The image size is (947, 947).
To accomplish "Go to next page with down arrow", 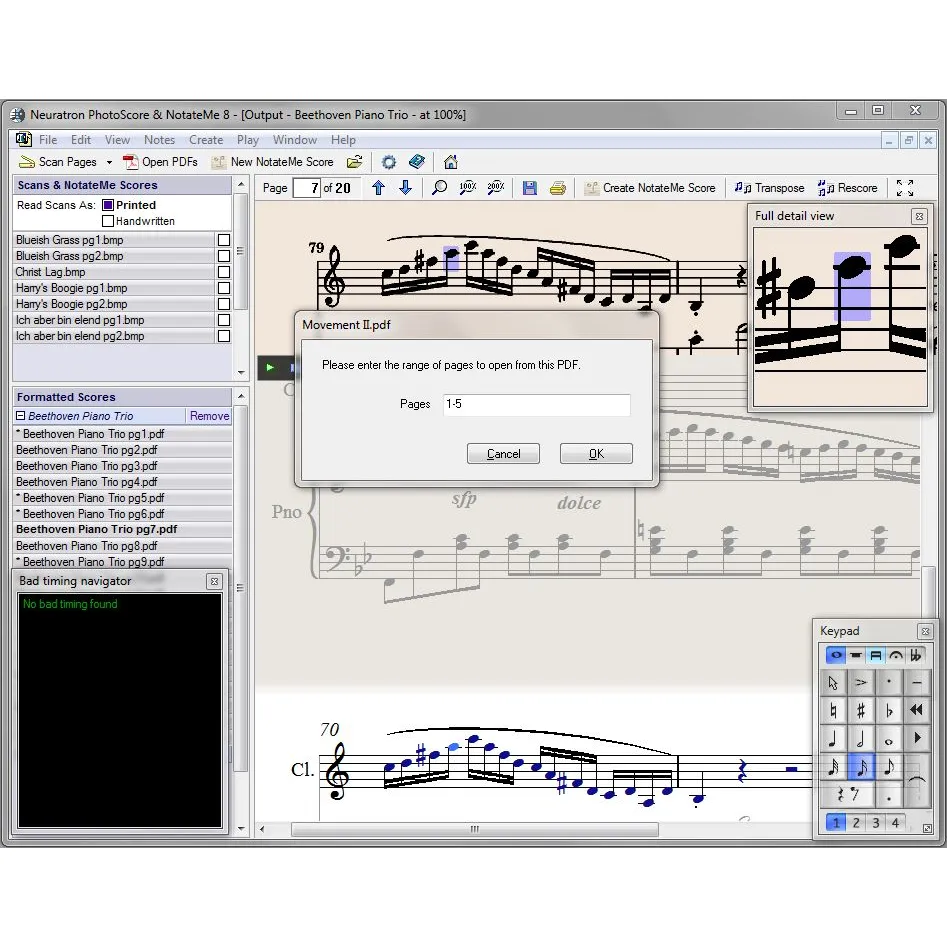I will point(405,188).
